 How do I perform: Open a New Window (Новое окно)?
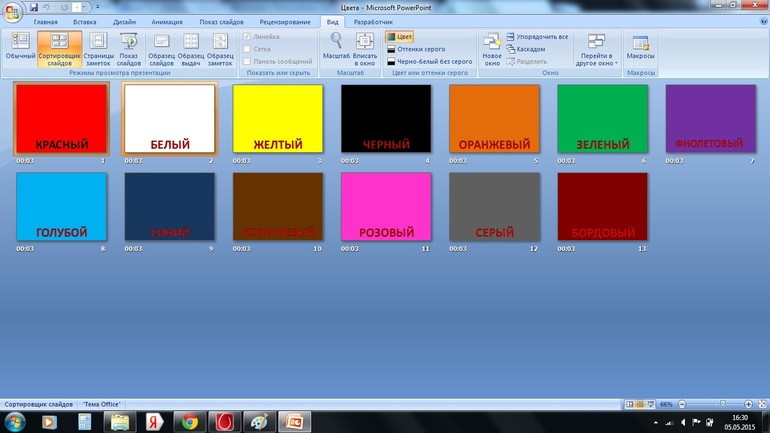click(492, 49)
